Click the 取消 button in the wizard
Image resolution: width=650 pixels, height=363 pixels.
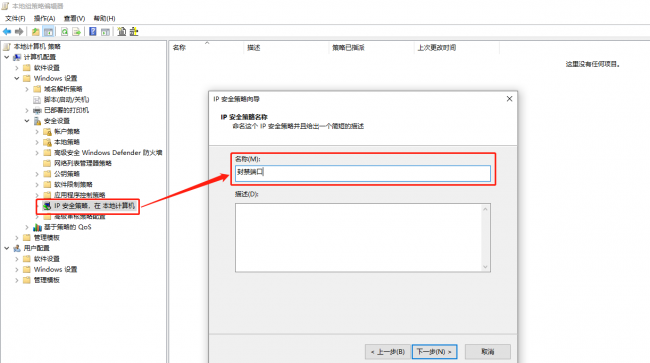488,352
